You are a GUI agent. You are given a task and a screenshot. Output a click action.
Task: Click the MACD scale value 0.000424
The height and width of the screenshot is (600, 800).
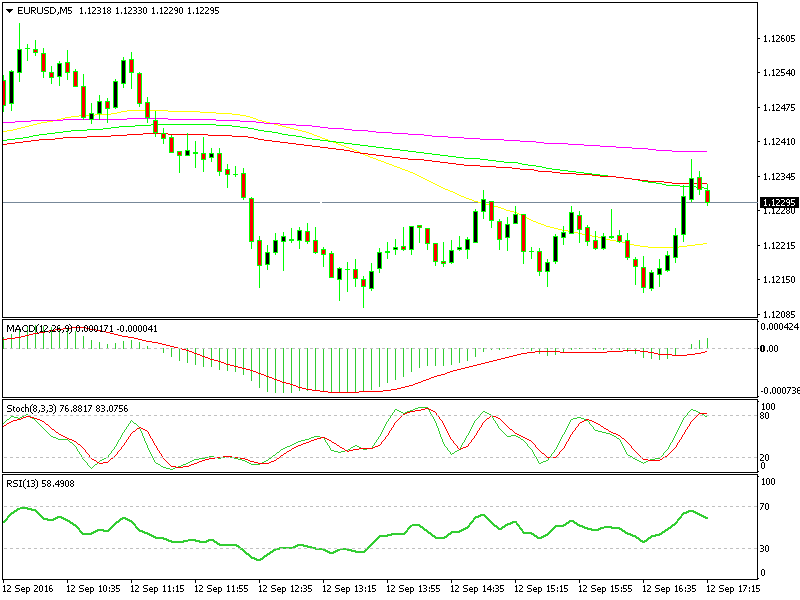[x=780, y=327]
